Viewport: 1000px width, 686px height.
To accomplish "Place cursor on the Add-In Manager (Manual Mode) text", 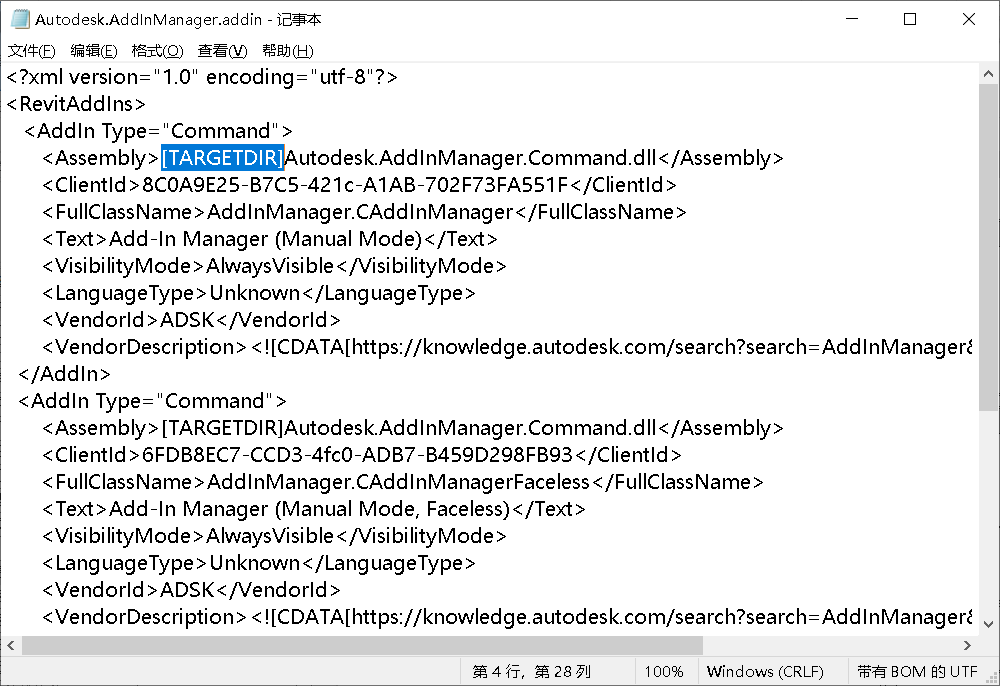I will [280, 238].
